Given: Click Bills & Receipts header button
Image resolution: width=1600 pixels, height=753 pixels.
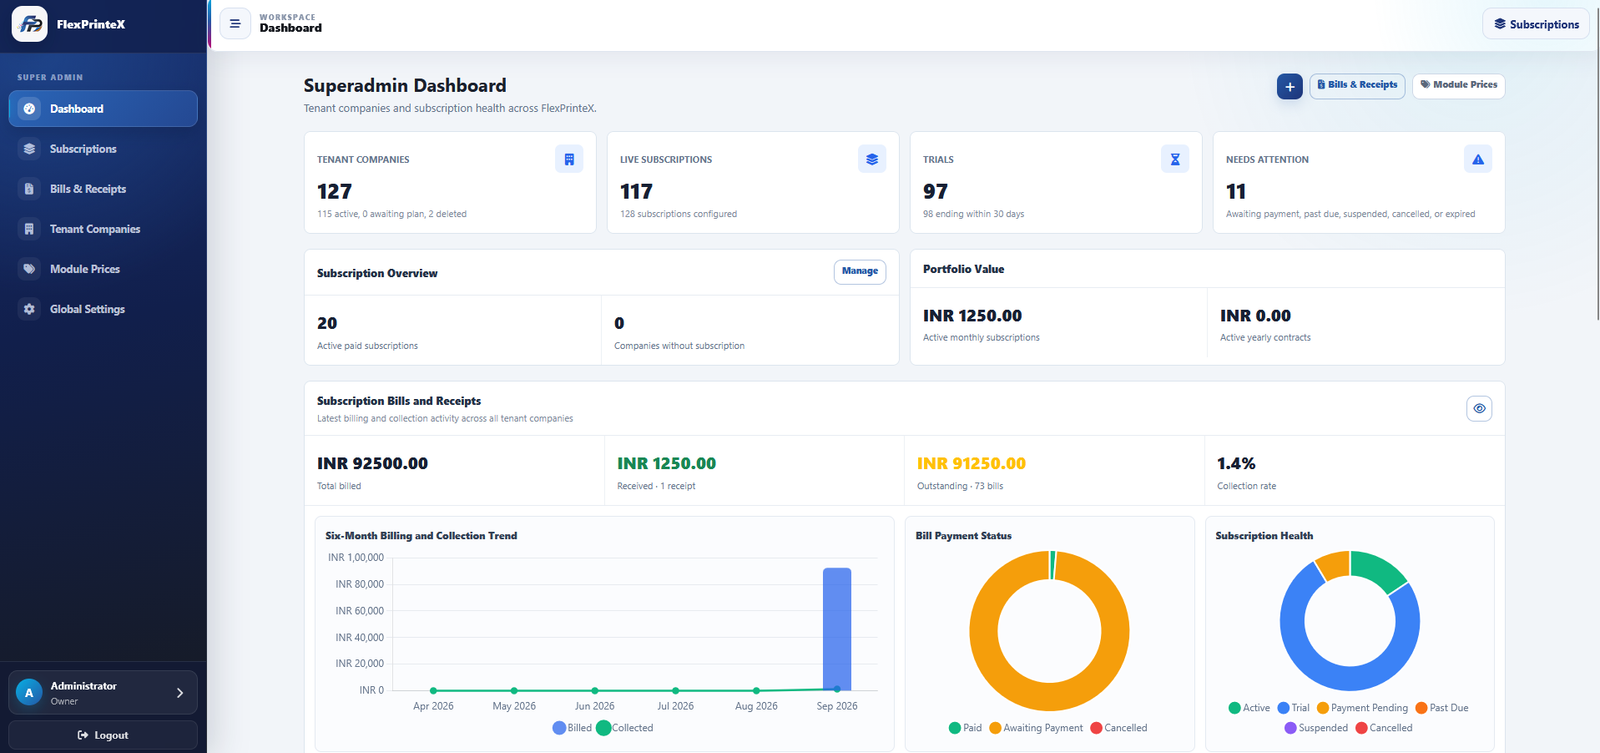Looking at the screenshot, I should (1357, 86).
